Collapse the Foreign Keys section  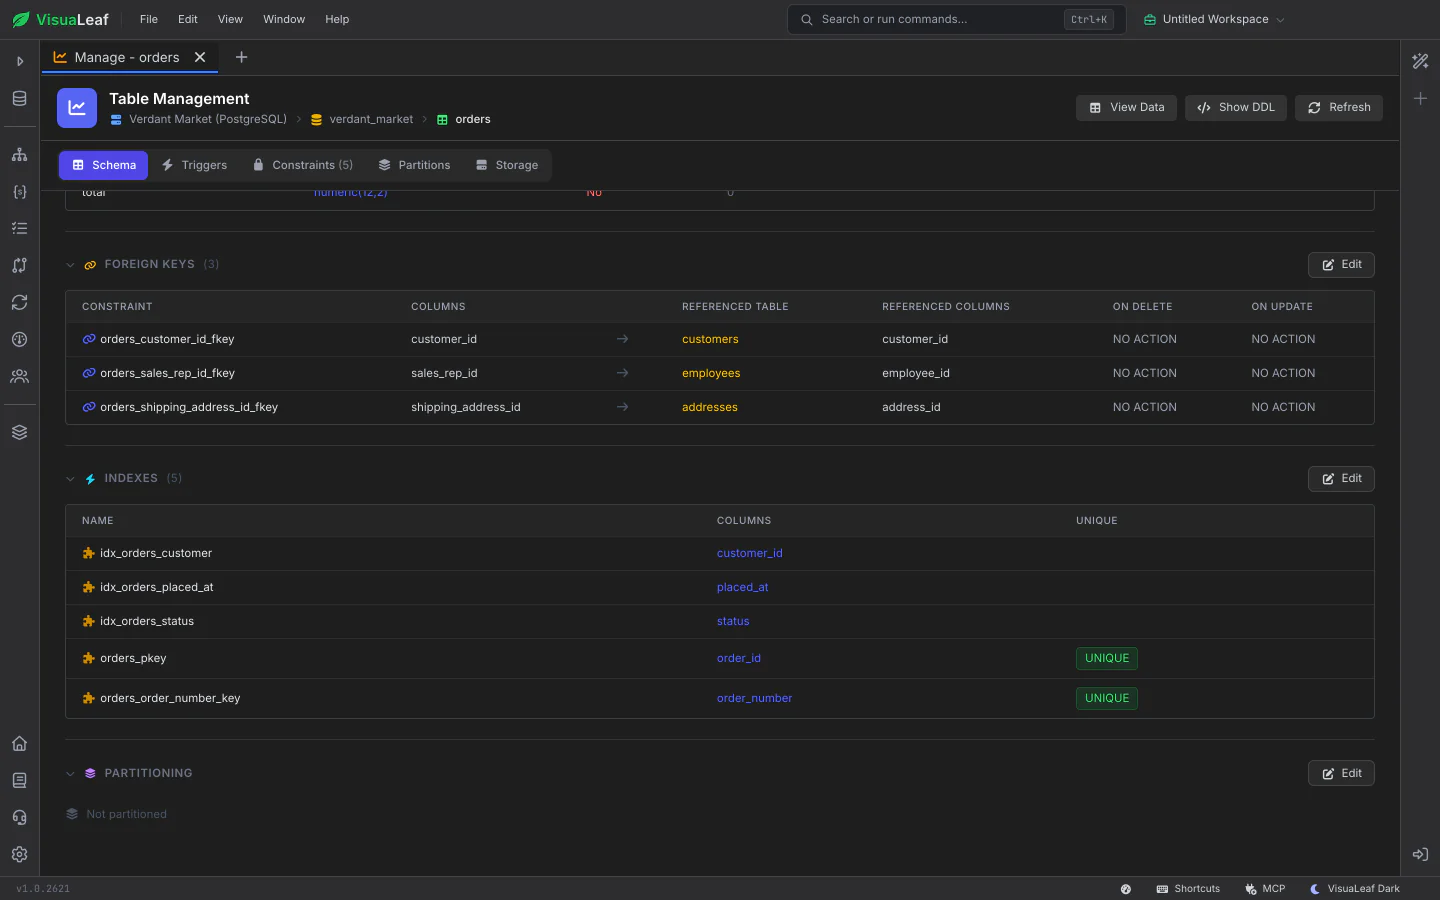[70, 265]
